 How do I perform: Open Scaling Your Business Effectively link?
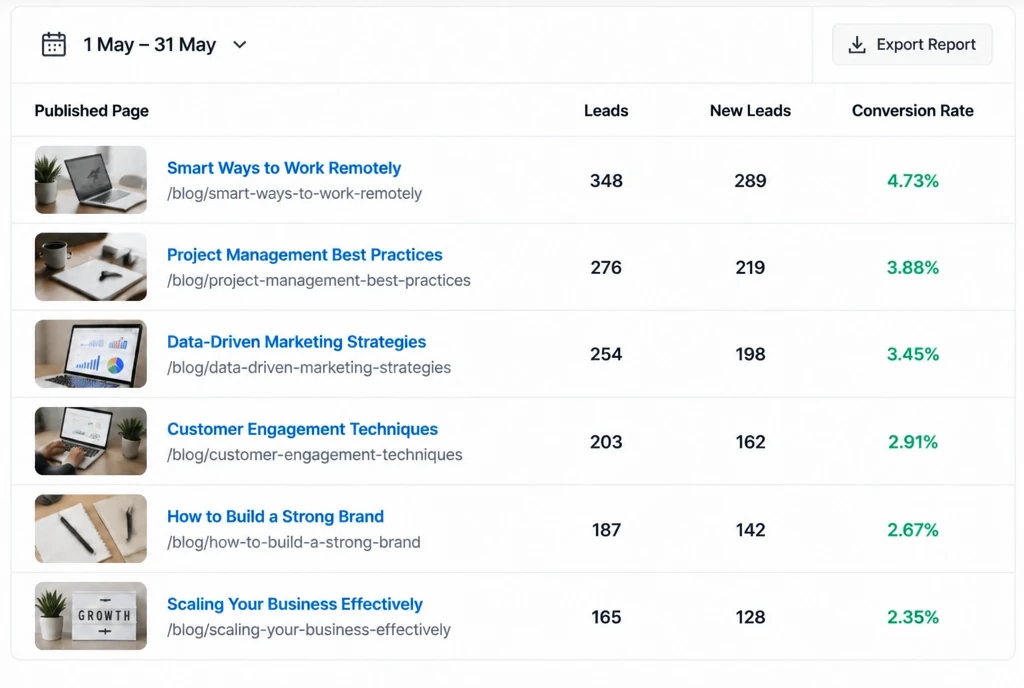pyautogui.click(x=295, y=604)
